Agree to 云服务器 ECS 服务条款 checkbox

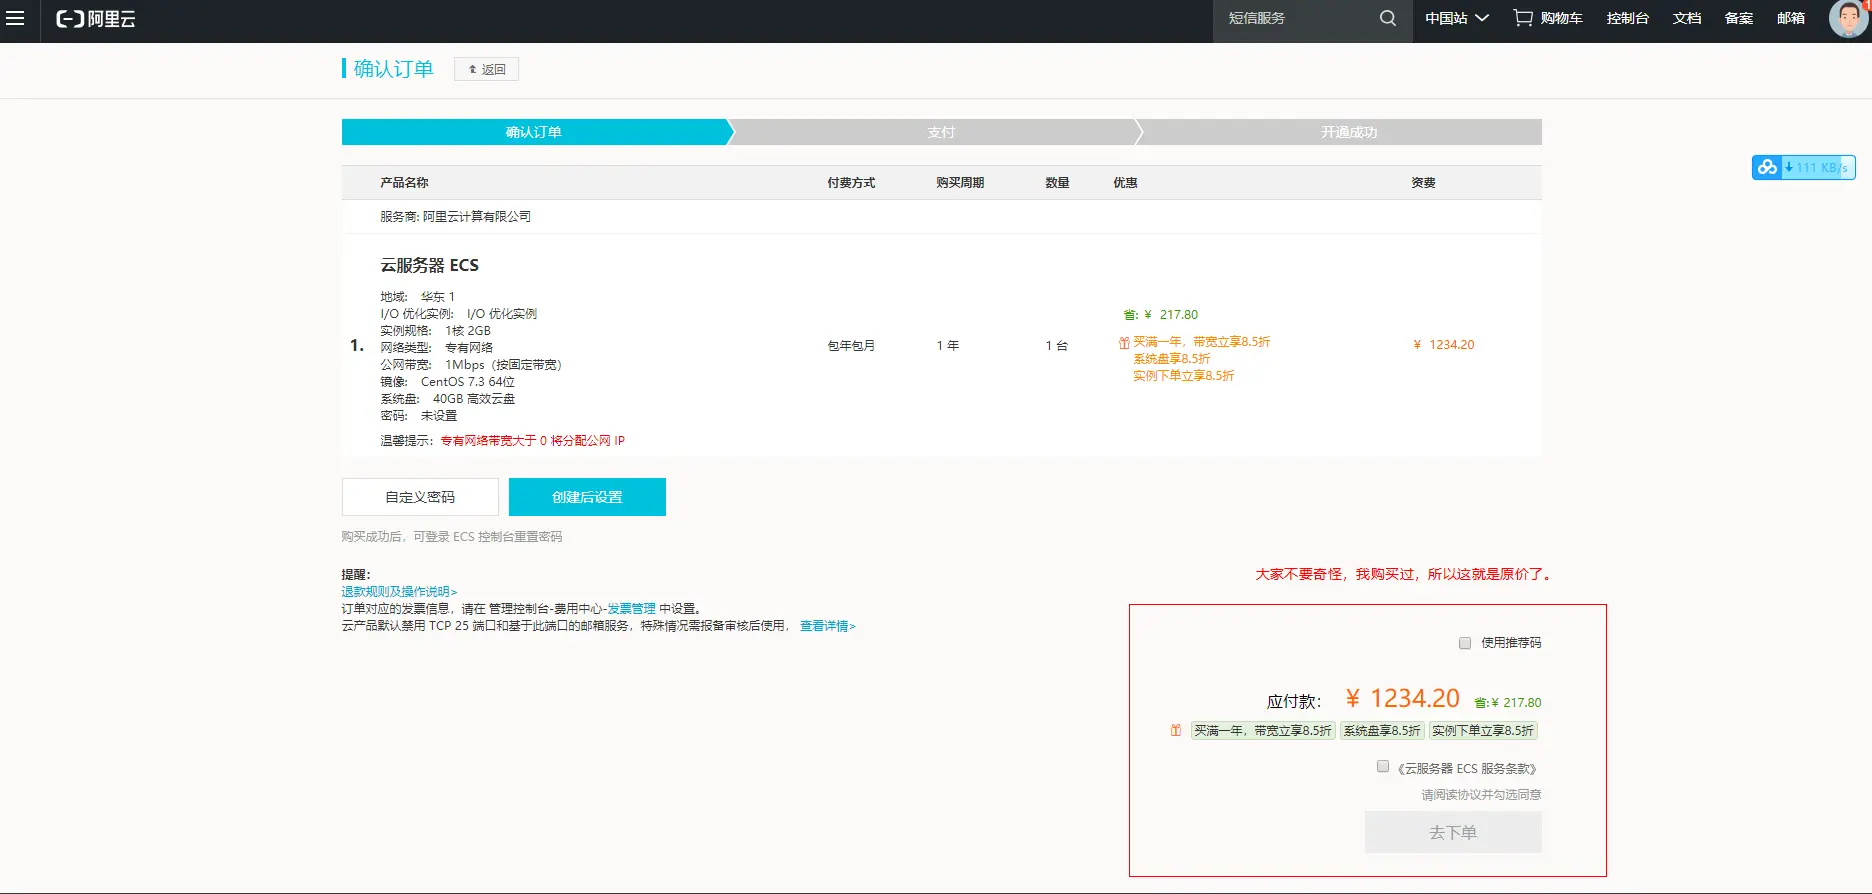(1383, 767)
